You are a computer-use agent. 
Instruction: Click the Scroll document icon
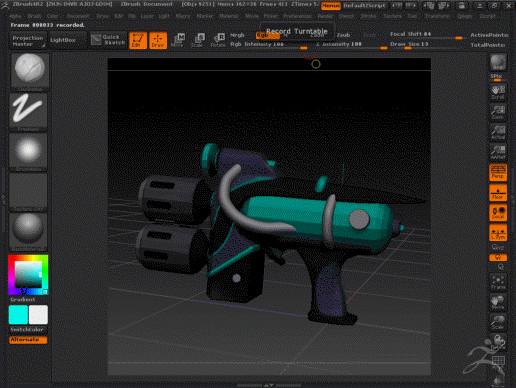pyautogui.click(x=498, y=92)
